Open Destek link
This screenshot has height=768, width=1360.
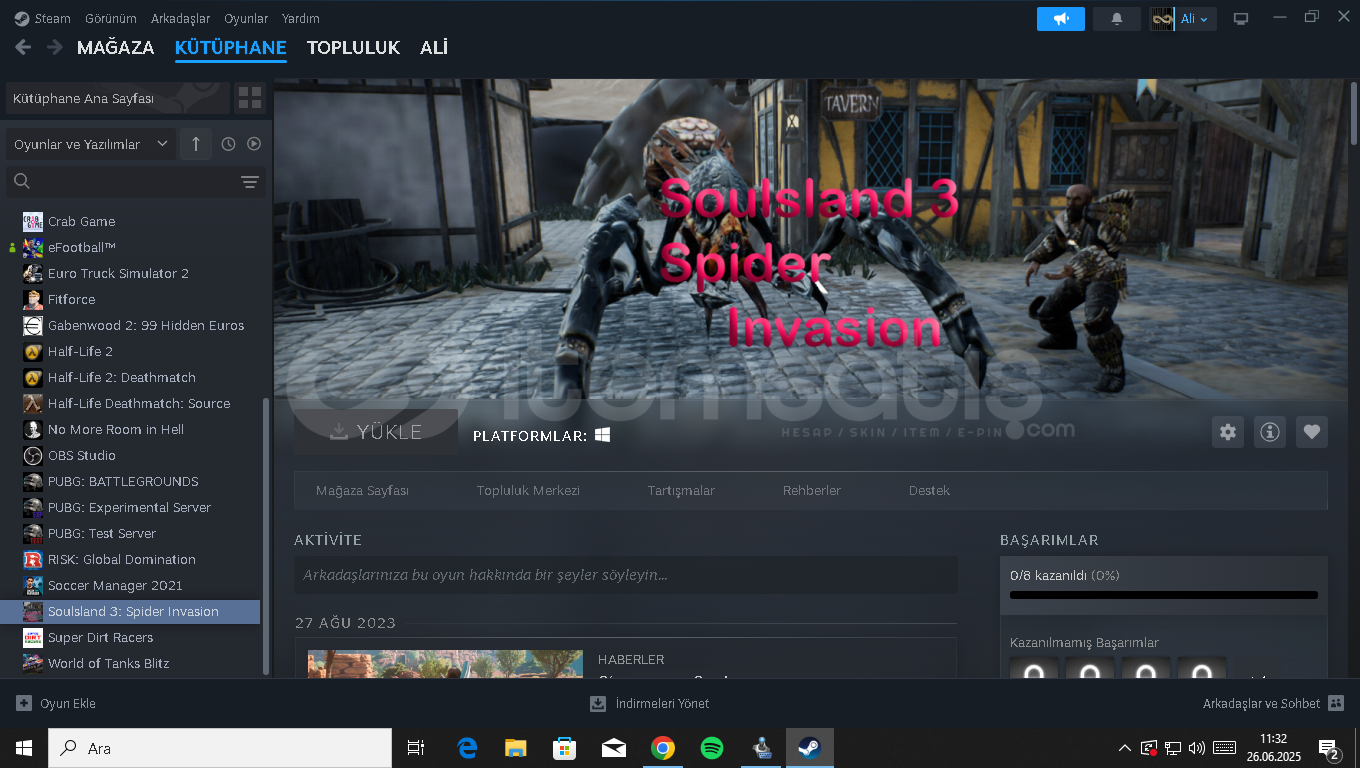(x=929, y=490)
